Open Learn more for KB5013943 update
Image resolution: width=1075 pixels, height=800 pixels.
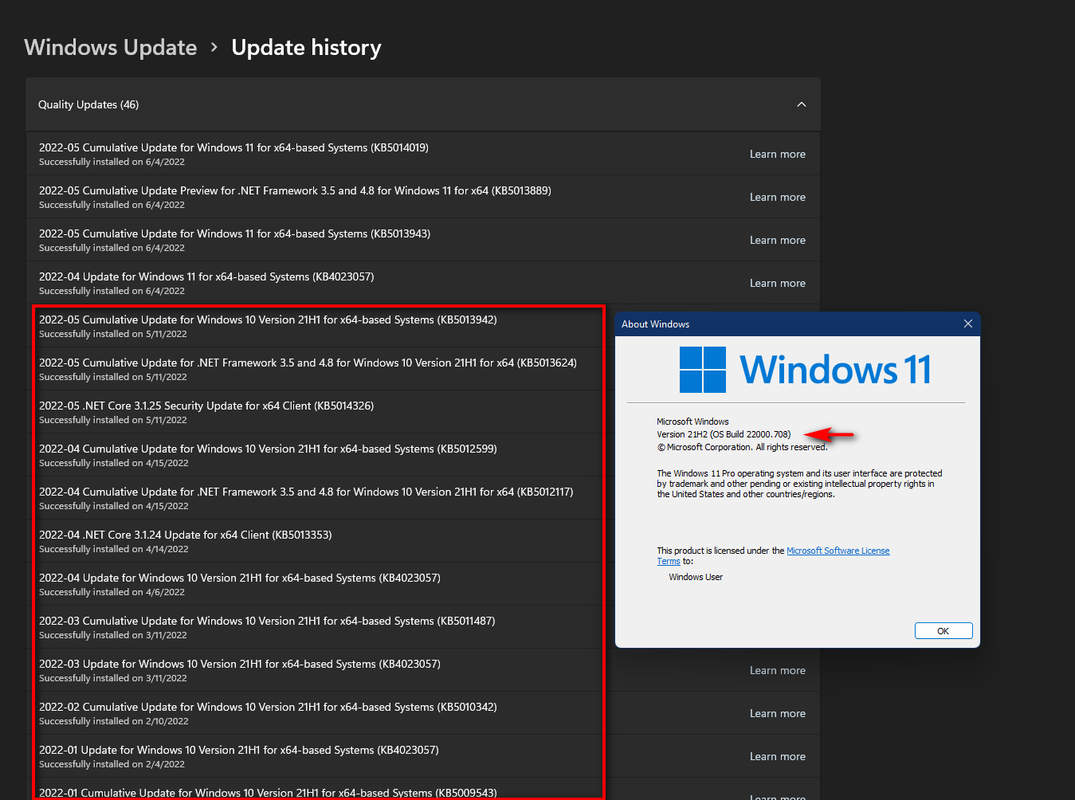pos(777,240)
